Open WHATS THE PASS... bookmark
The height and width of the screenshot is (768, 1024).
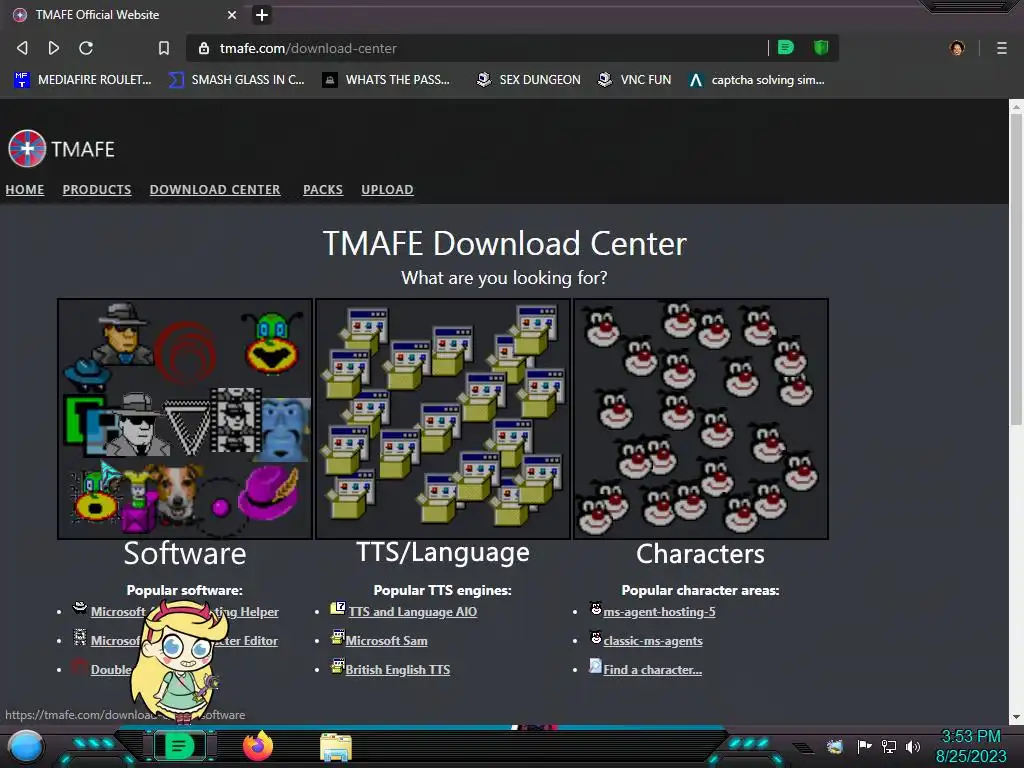(x=386, y=80)
